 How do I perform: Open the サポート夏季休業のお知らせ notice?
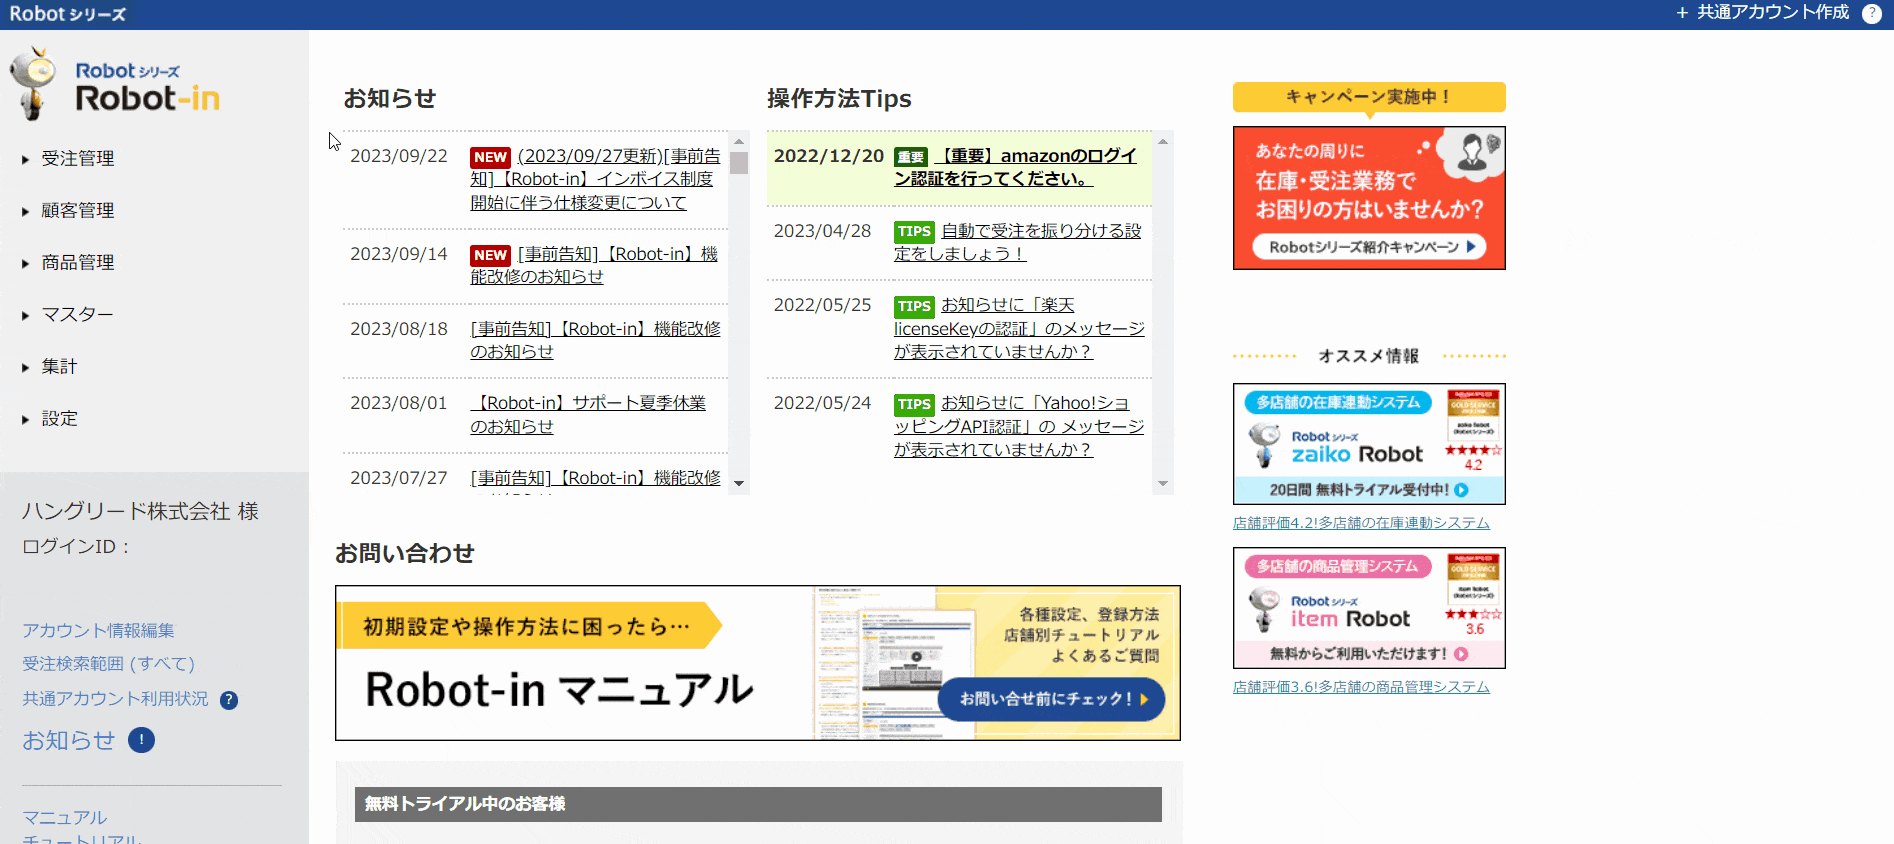coord(588,414)
